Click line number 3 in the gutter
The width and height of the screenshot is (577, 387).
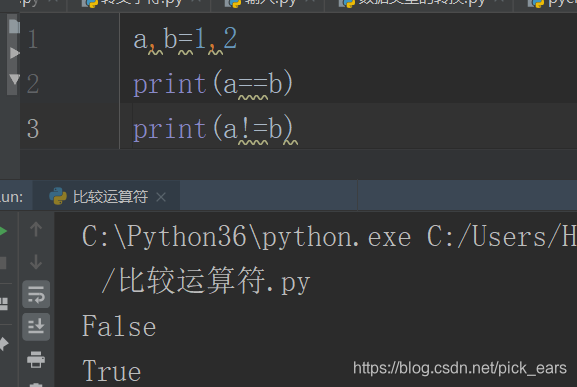point(33,129)
